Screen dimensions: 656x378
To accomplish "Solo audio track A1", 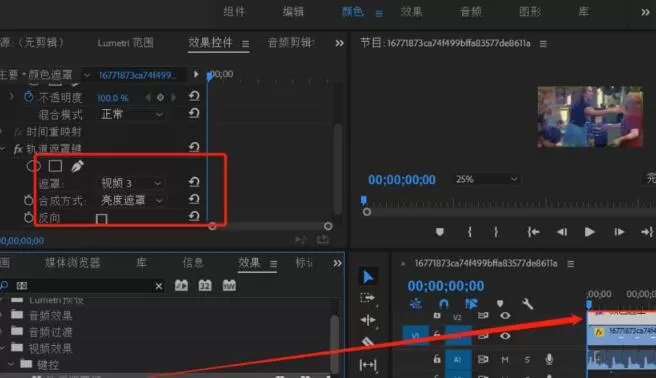I will pos(527,360).
